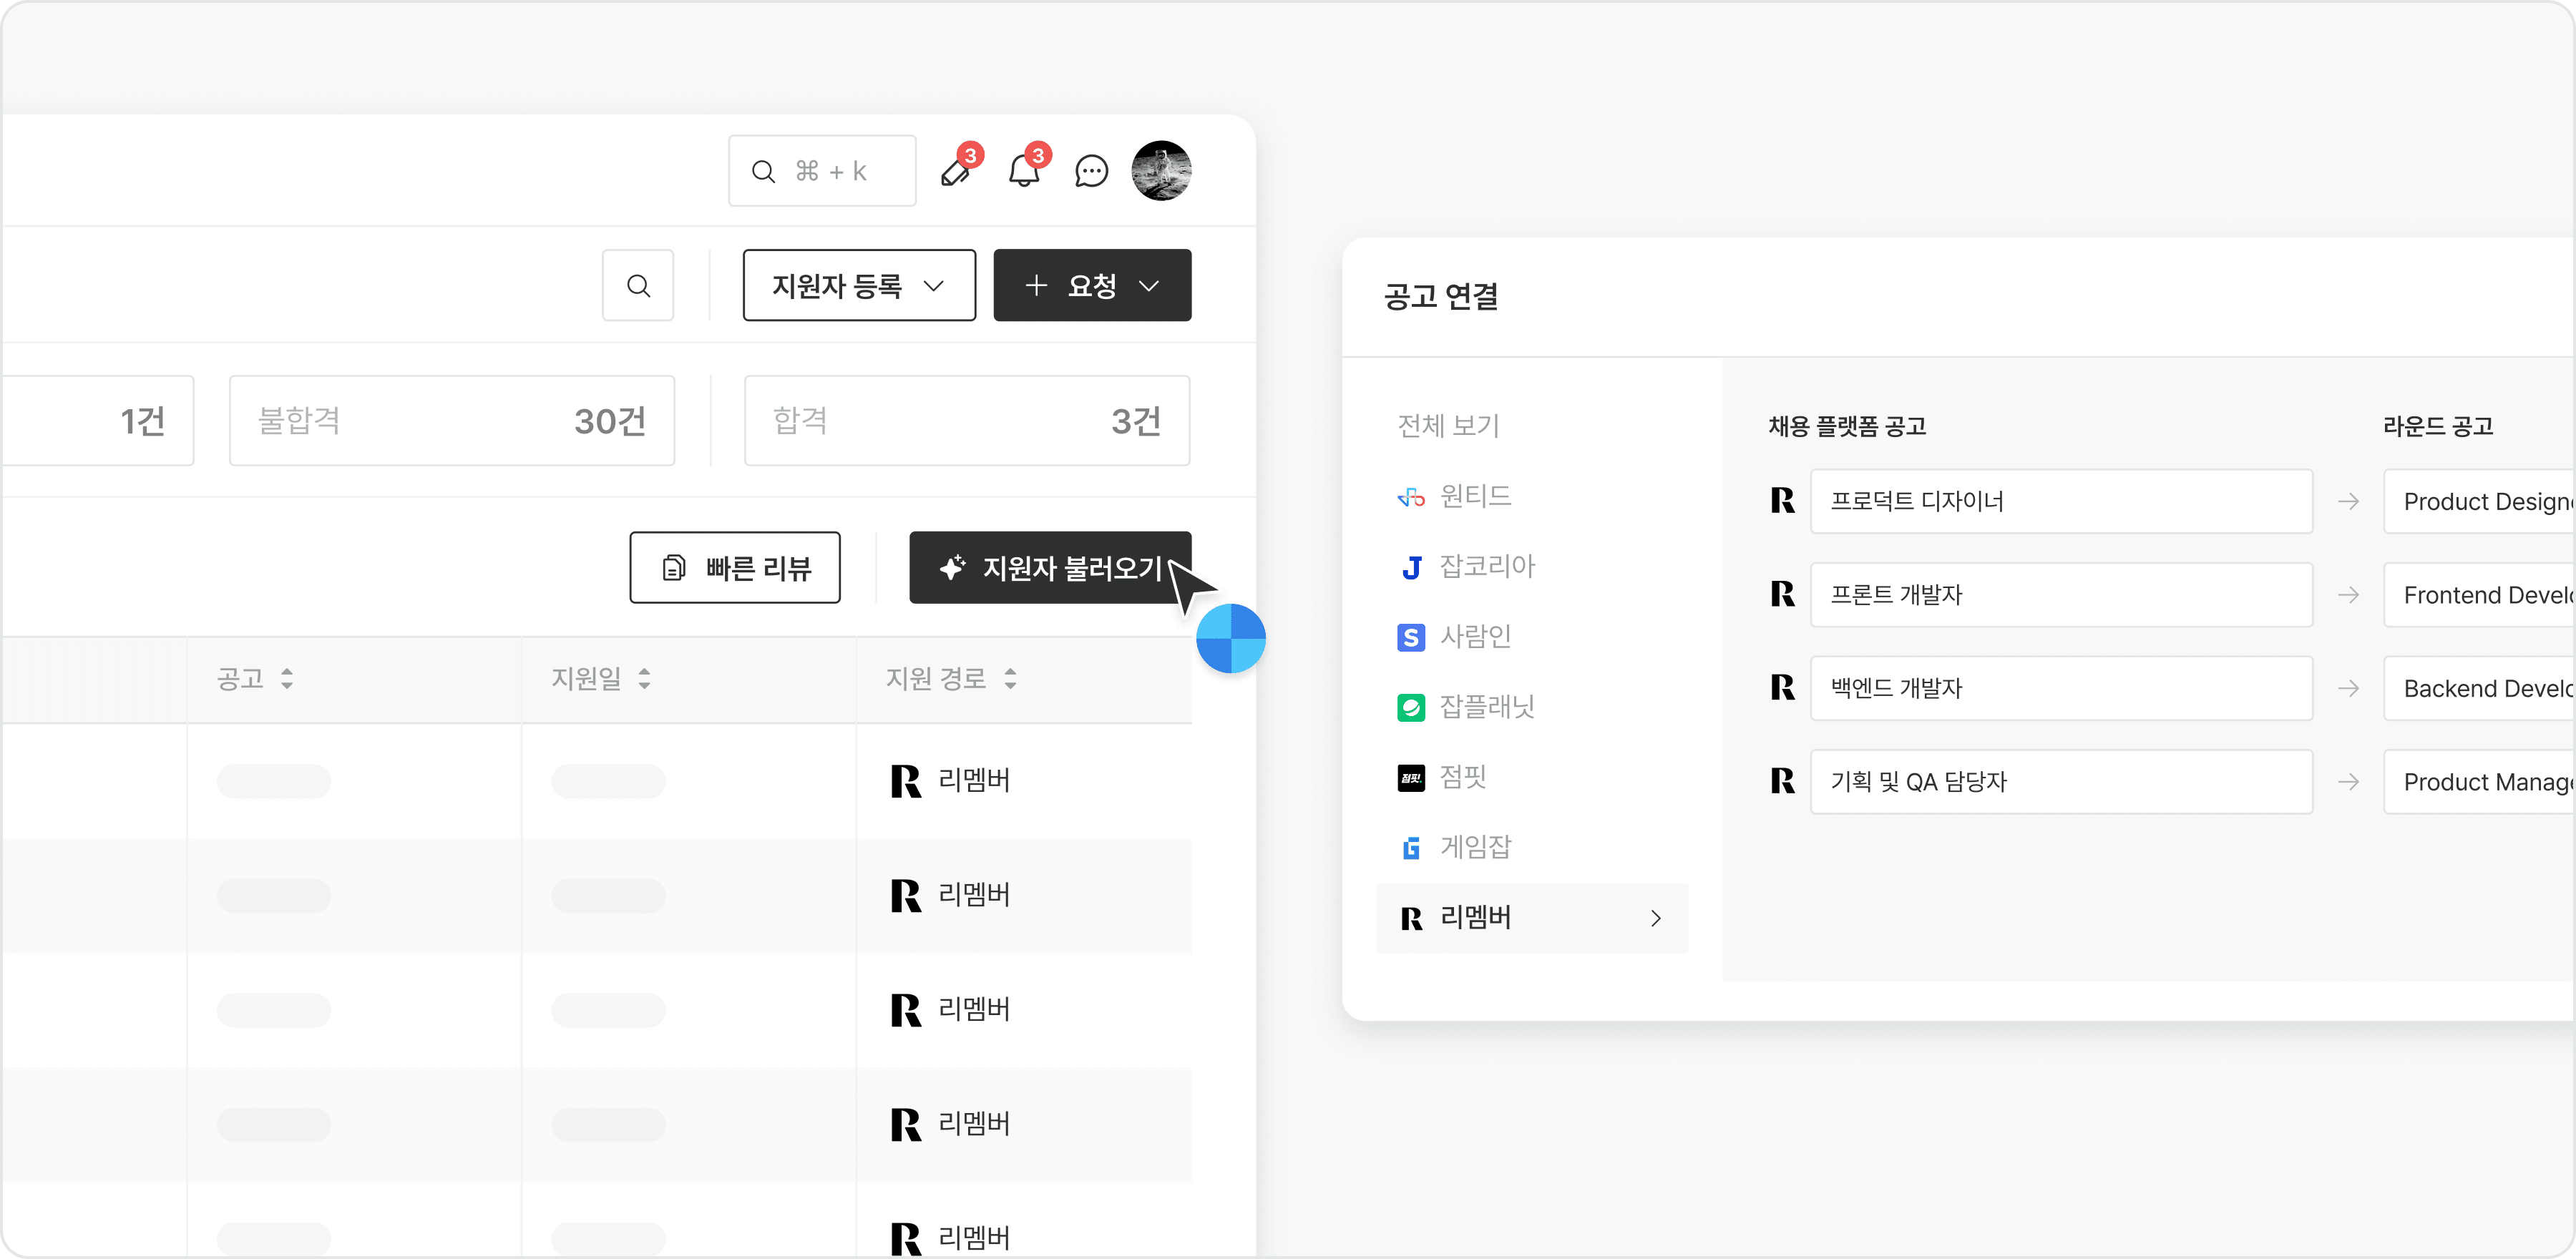
Task: Click the 게임잡 G logo icon
Action: (1411, 849)
